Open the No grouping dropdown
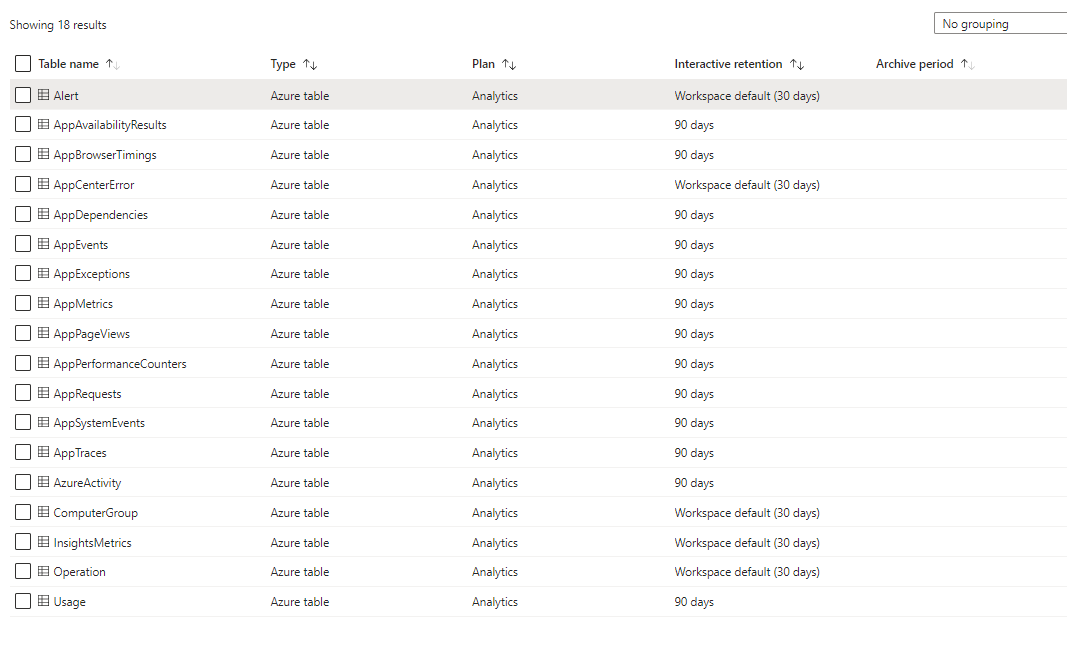 point(1000,24)
